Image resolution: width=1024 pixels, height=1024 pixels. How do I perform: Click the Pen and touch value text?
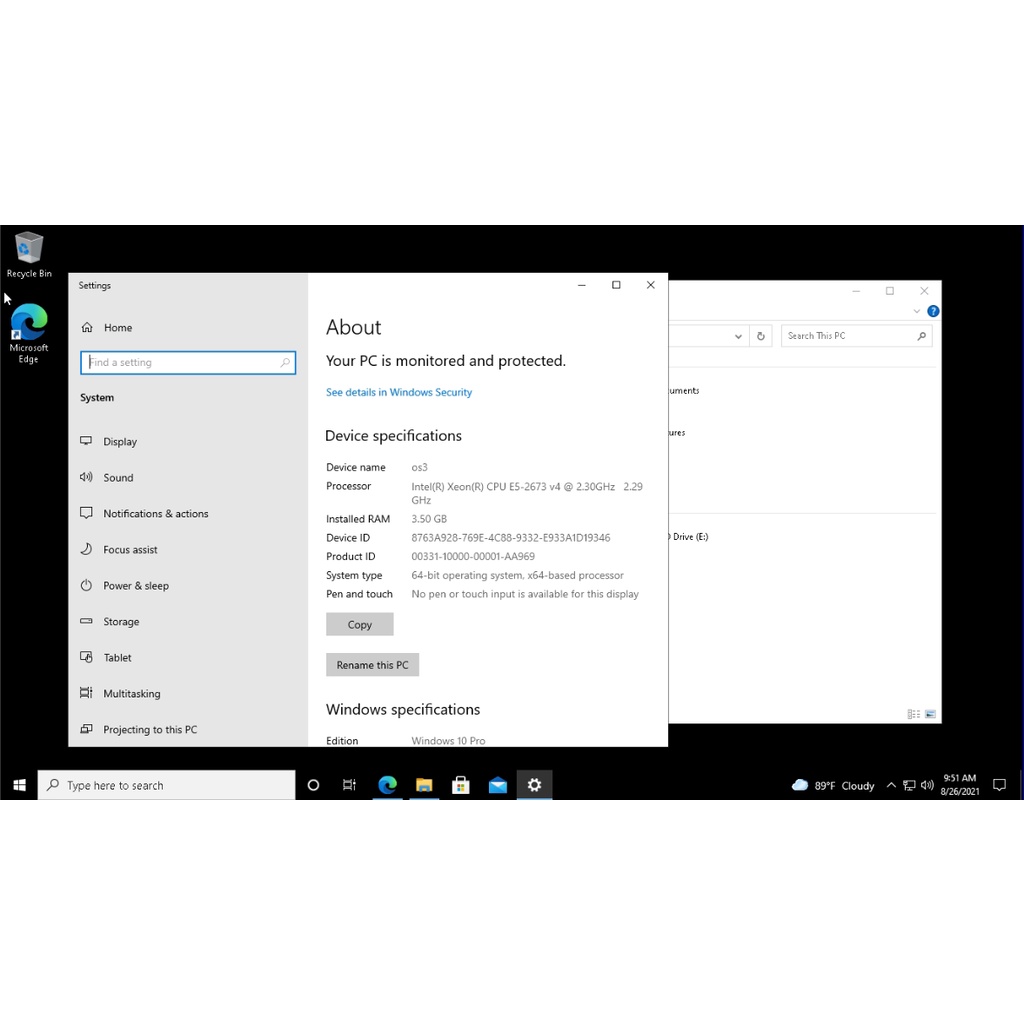[x=525, y=594]
